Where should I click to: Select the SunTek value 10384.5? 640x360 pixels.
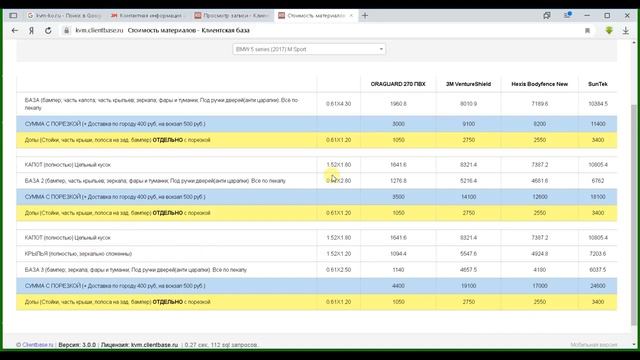point(598,104)
